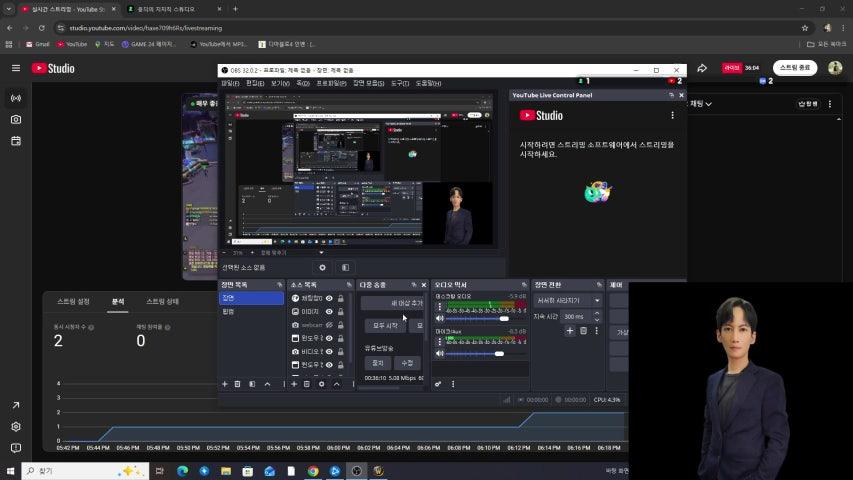Add a new source with plus icon
Viewport: 853px width, 480px height.
[293, 384]
